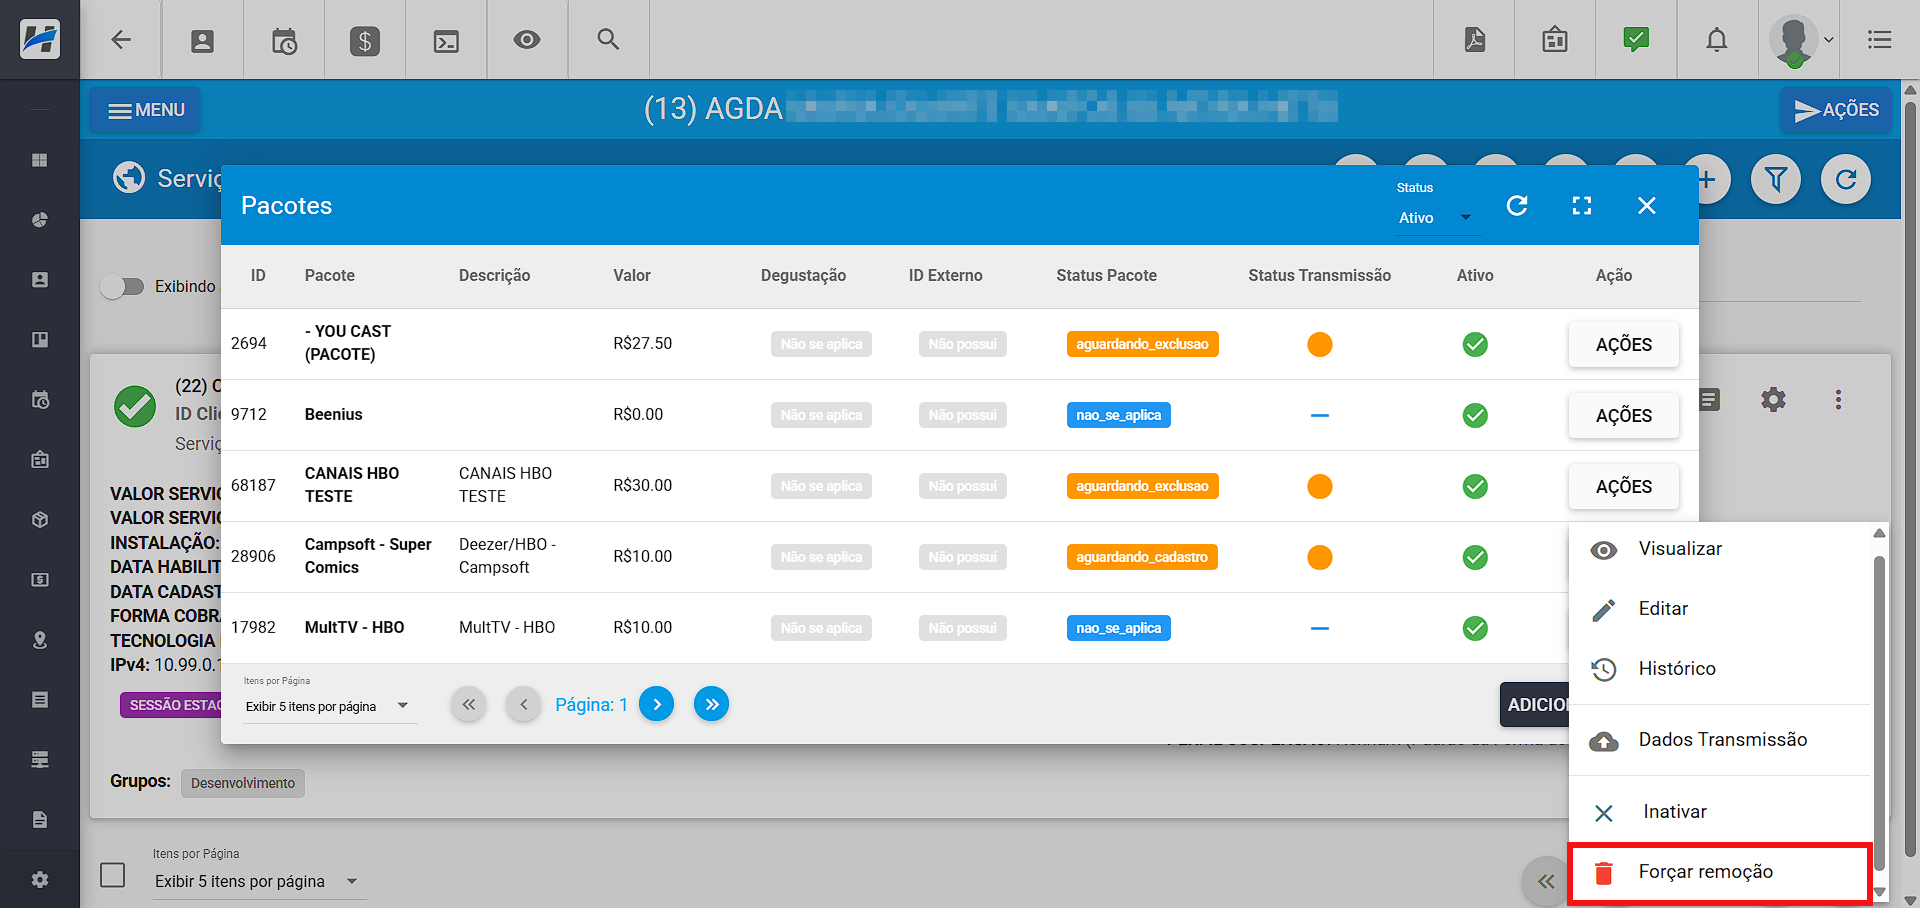
Task: Toggle the Exibindo switch
Action: click(122, 287)
